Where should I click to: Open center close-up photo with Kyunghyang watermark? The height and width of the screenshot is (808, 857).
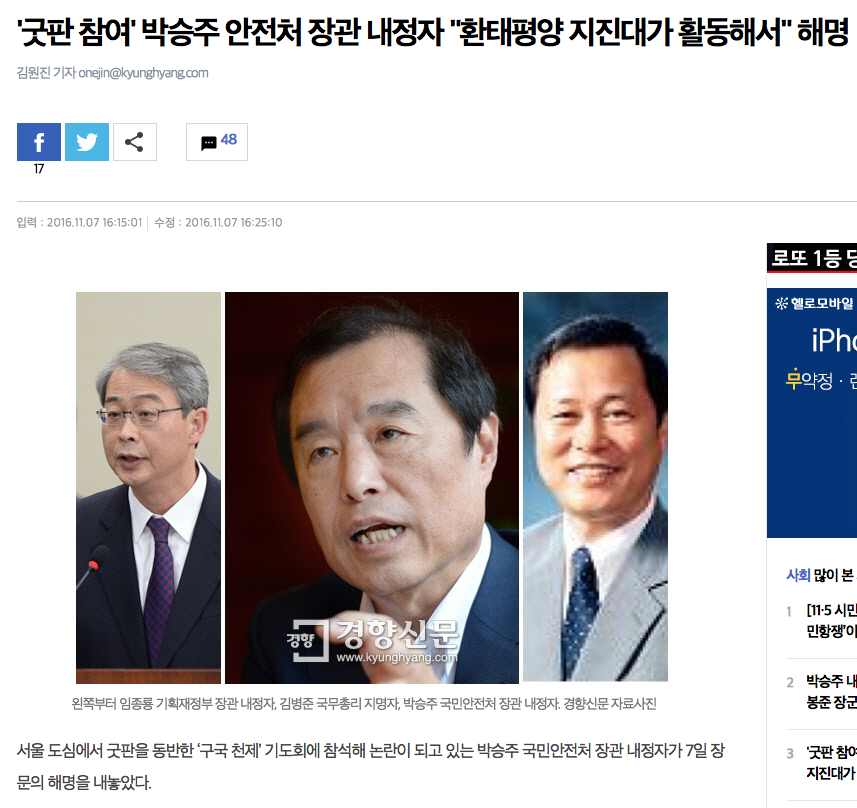coord(372,488)
